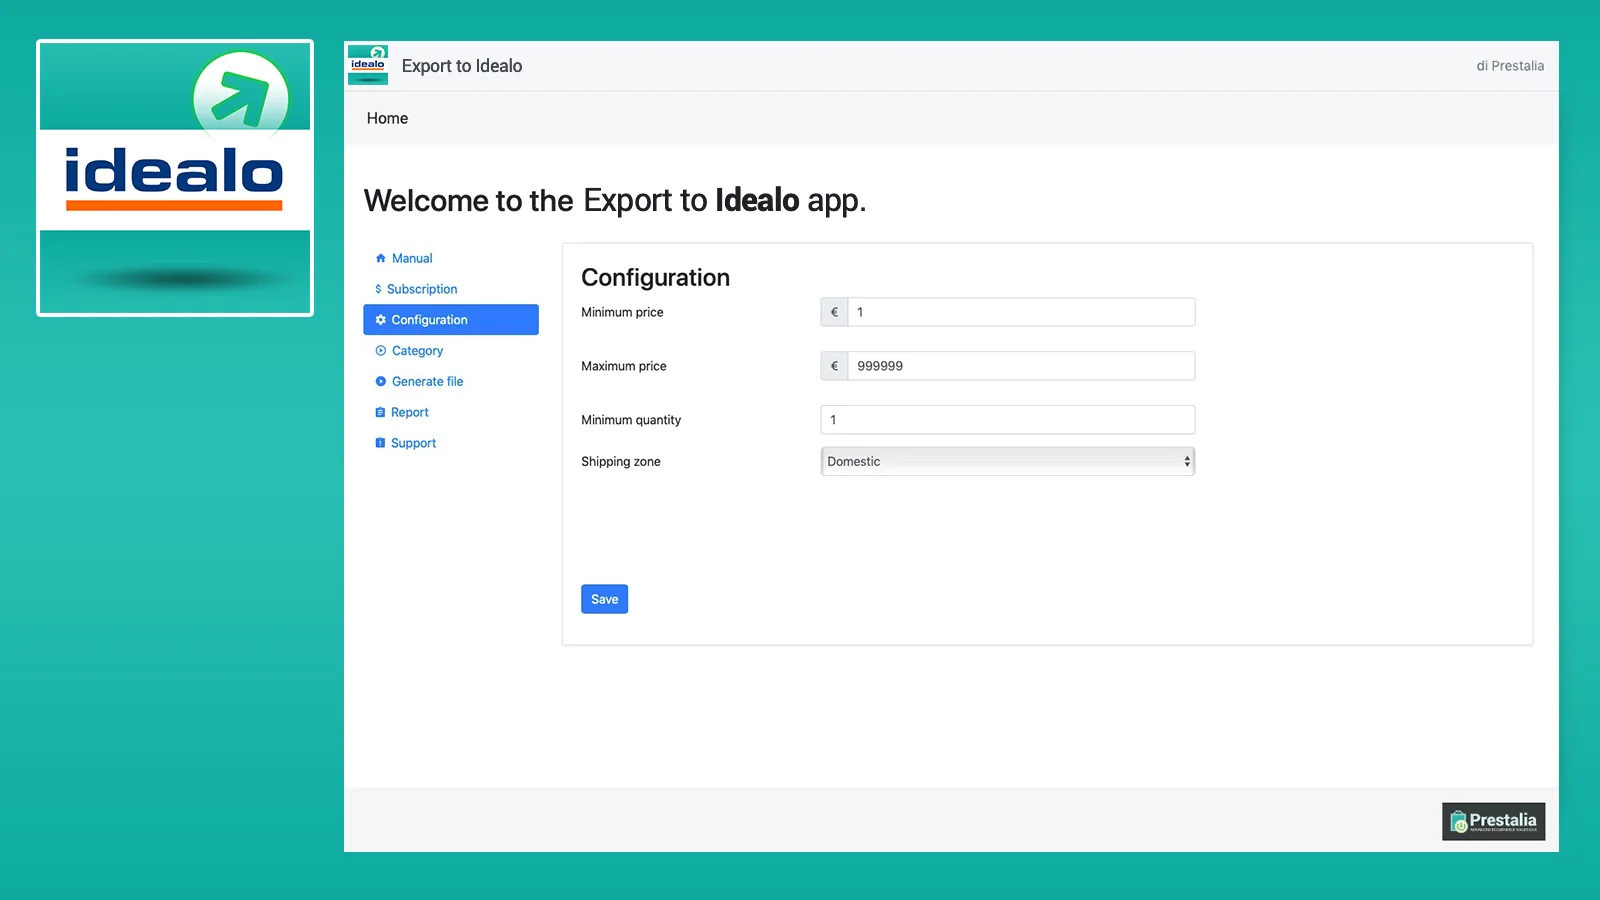Save the configuration settings
Image resolution: width=1600 pixels, height=900 pixels.
pyautogui.click(x=604, y=599)
